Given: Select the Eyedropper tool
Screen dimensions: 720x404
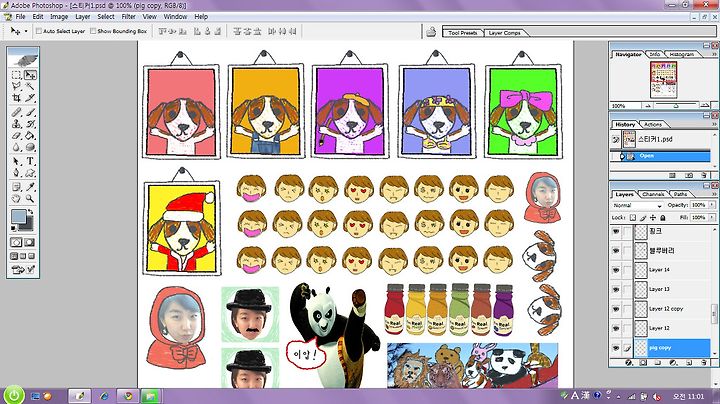Looking at the screenshot, I should pyautogui.click(x=30, y=187).
